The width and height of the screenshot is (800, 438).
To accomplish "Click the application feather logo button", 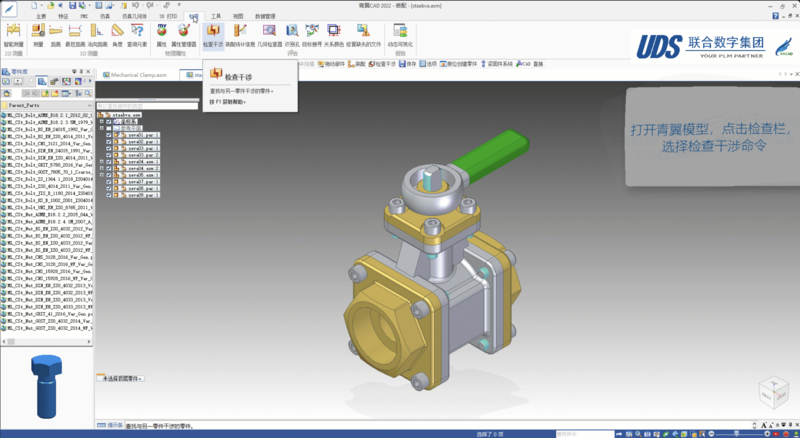I will pyautogui.click(x=9, y=9).
